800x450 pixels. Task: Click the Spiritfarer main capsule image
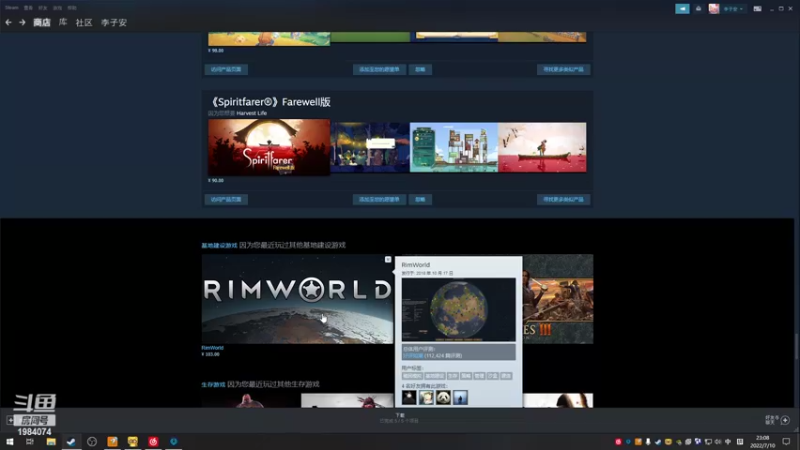(x=269, y=147)
